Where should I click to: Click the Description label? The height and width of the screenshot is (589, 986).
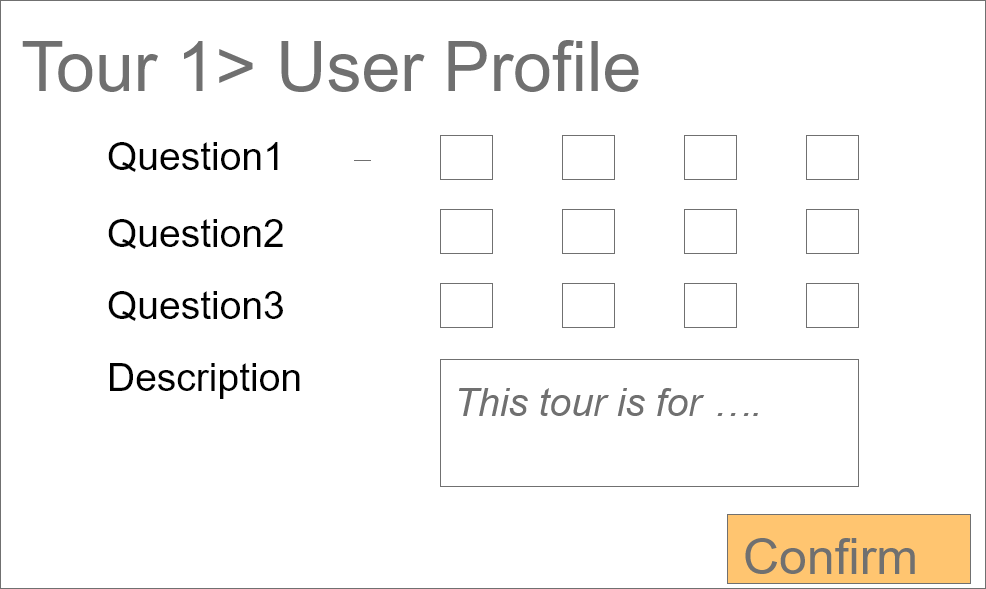click(x=204, y=378)
